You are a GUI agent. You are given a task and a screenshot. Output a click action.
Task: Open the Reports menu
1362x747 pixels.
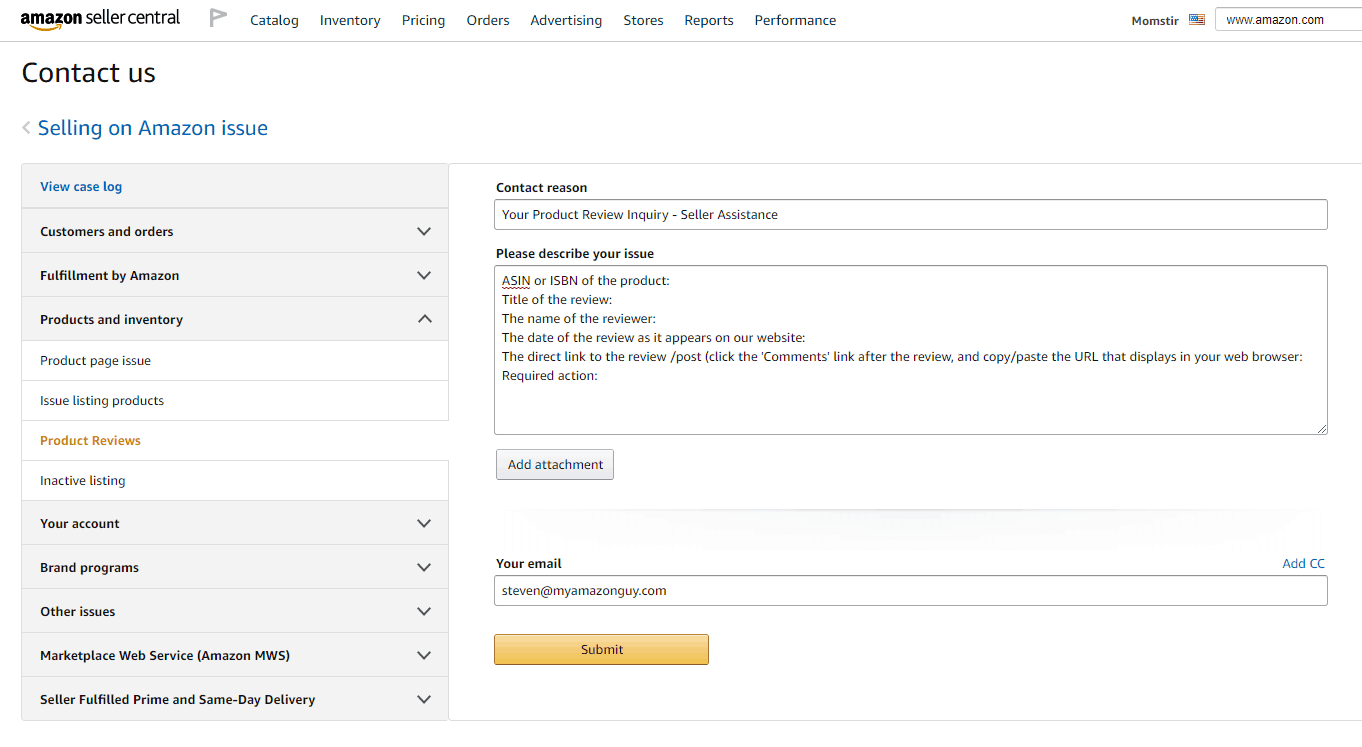(x=709, y=20)
